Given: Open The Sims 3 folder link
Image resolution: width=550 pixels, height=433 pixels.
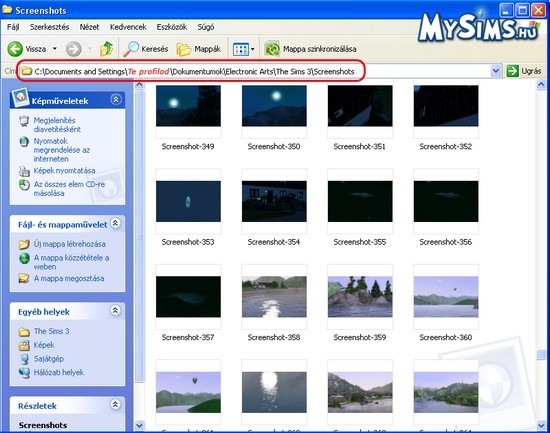Looking at the screenshot, I should 52,331.
